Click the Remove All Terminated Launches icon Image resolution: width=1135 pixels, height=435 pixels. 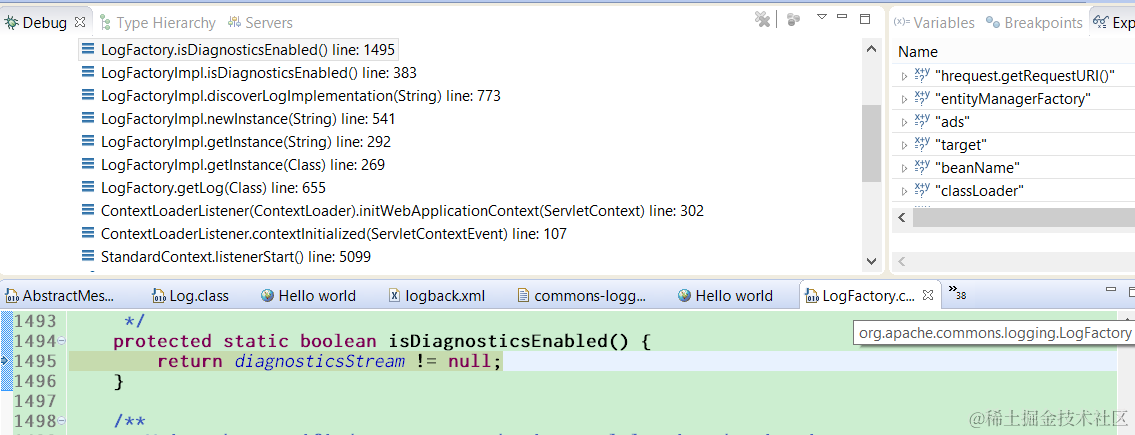pyautogui.click(x=762, y=20)
